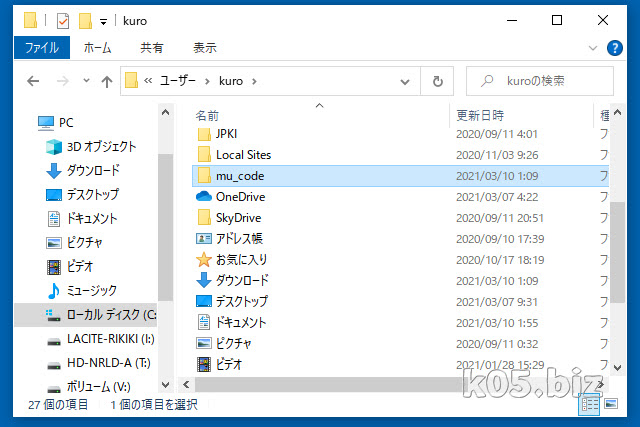Click navigation pane scroll down arrow

[x=165, y=385]
